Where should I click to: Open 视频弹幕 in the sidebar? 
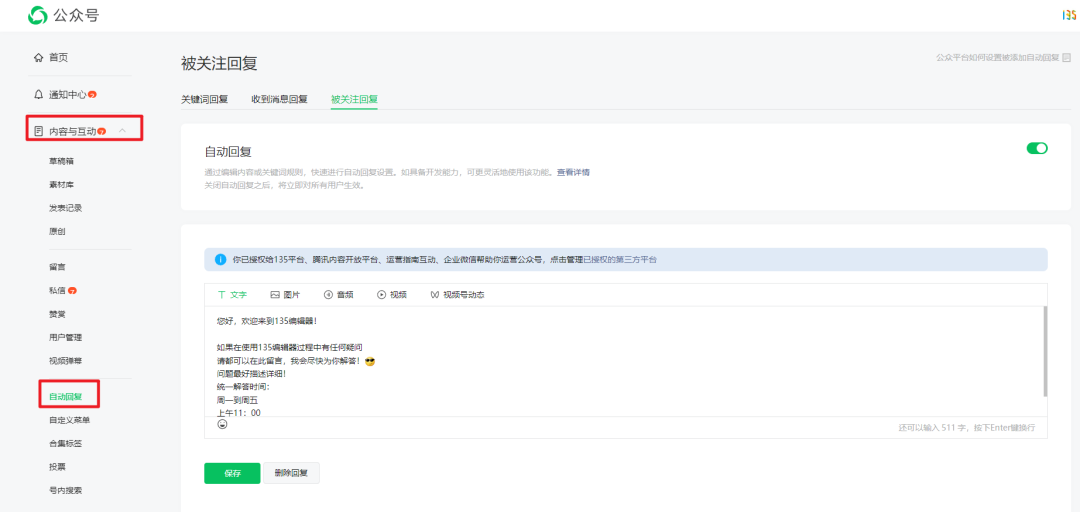pyautogui.click(x=65, y=361)
